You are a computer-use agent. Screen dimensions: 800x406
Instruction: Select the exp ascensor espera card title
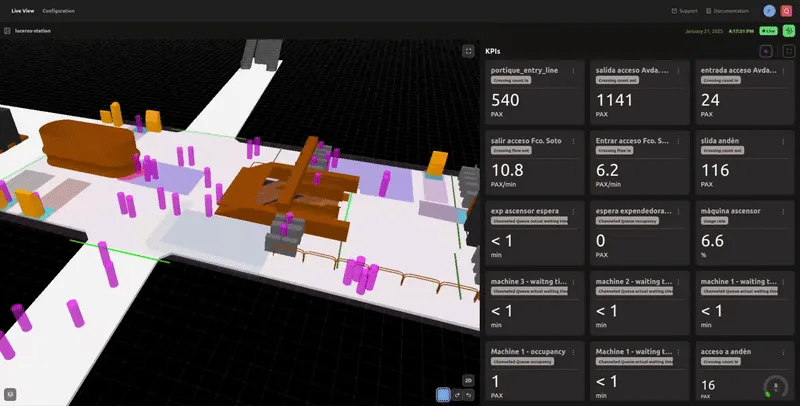pyautogui.click(x=524, y=211)
